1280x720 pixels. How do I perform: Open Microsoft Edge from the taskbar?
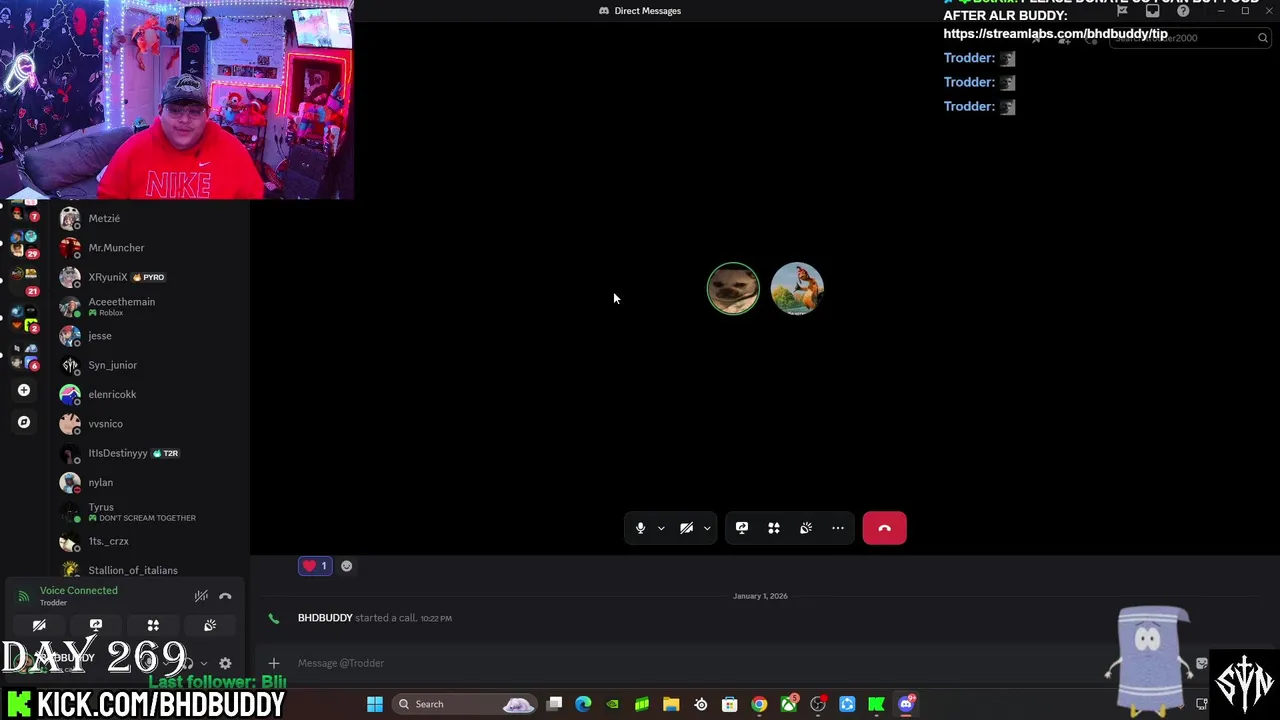pyautogui.click(x=583, y=704)
